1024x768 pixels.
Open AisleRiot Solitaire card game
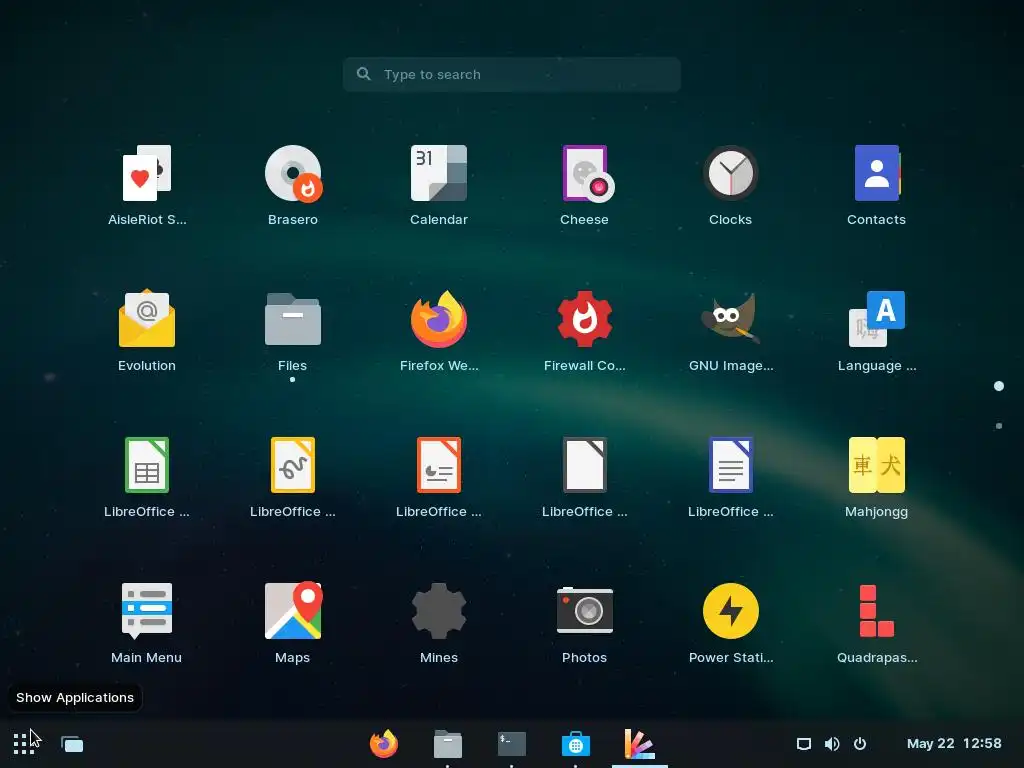[147, 185]
